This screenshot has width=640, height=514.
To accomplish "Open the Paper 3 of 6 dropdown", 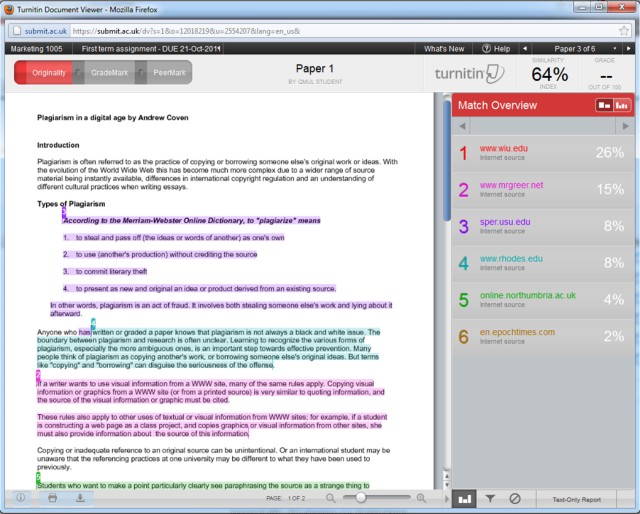I will click(x=615, y=49).
